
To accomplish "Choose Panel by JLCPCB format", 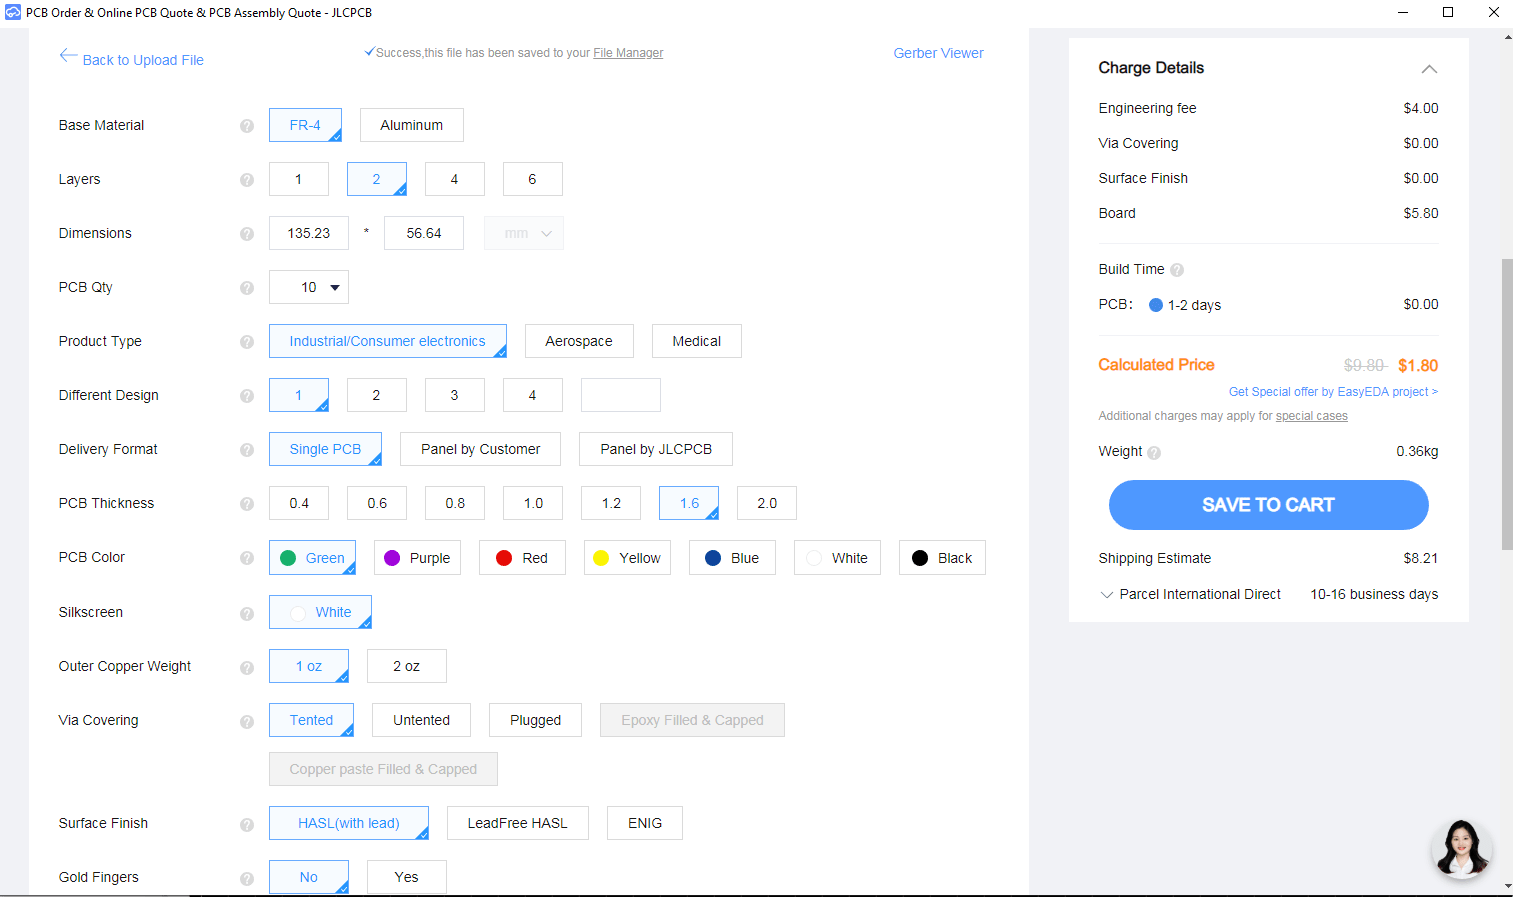I will 656,449.
